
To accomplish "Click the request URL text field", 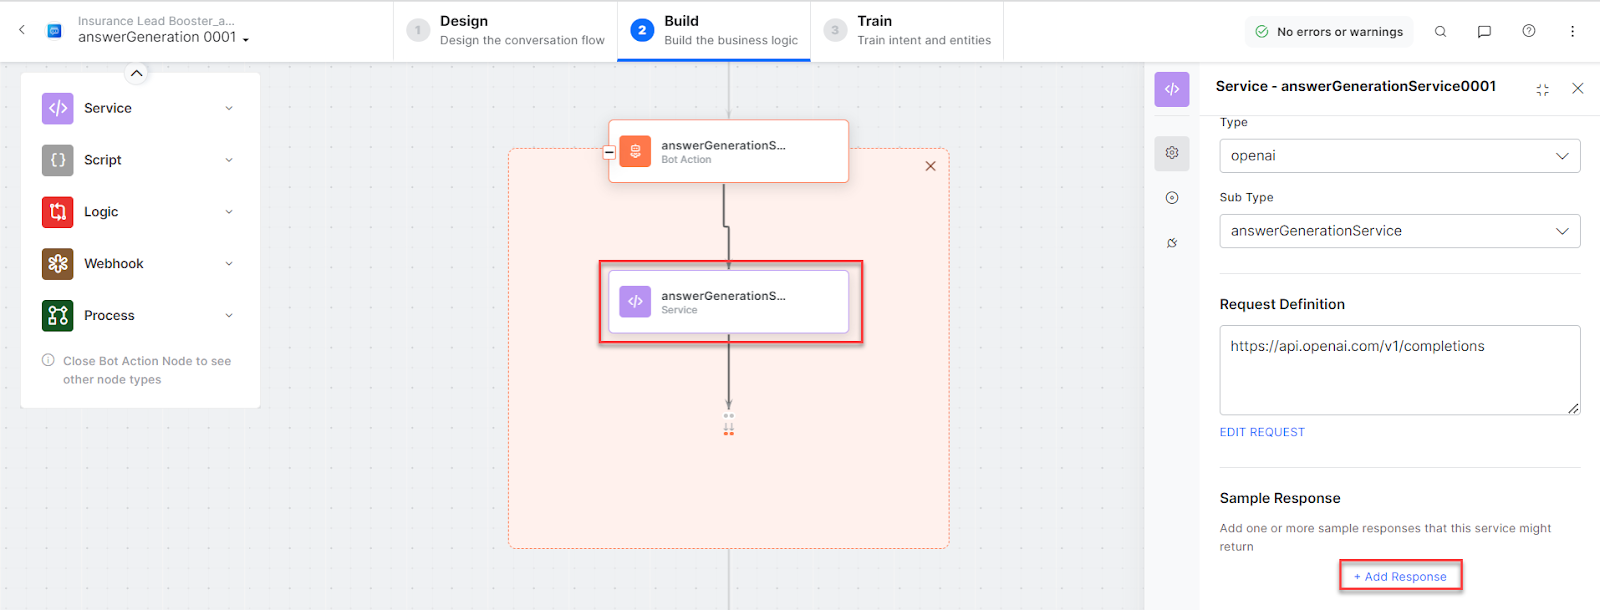I will (x=1399, y=370).
